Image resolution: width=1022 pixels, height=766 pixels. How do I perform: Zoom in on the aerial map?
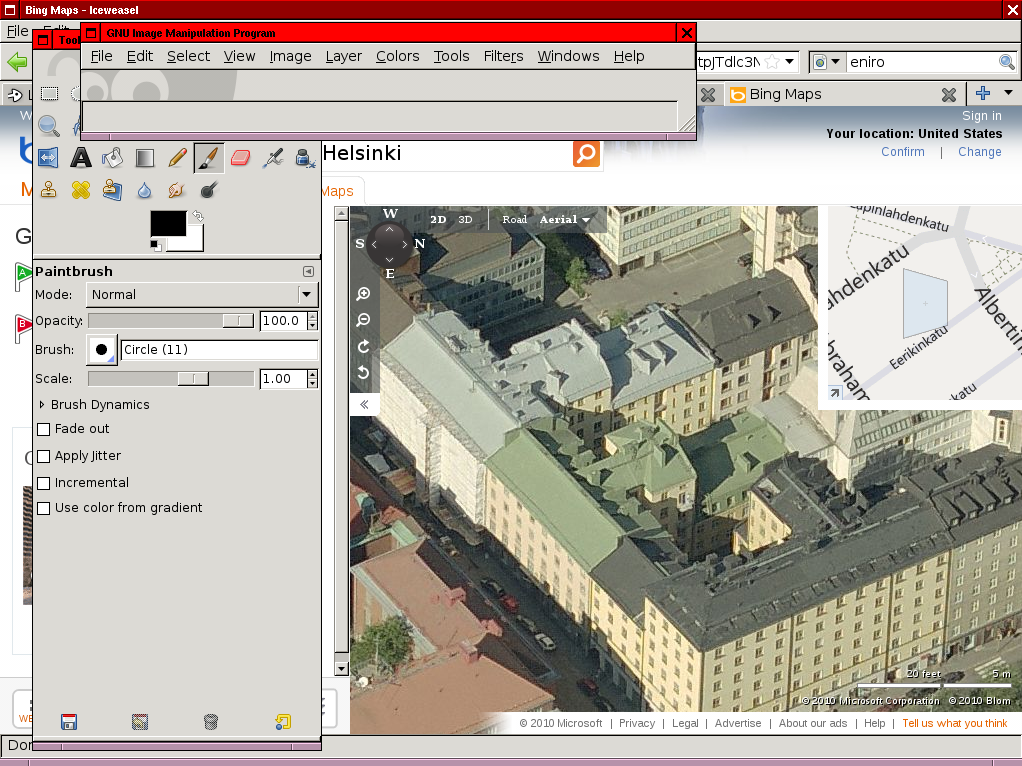tap(364, 294)
